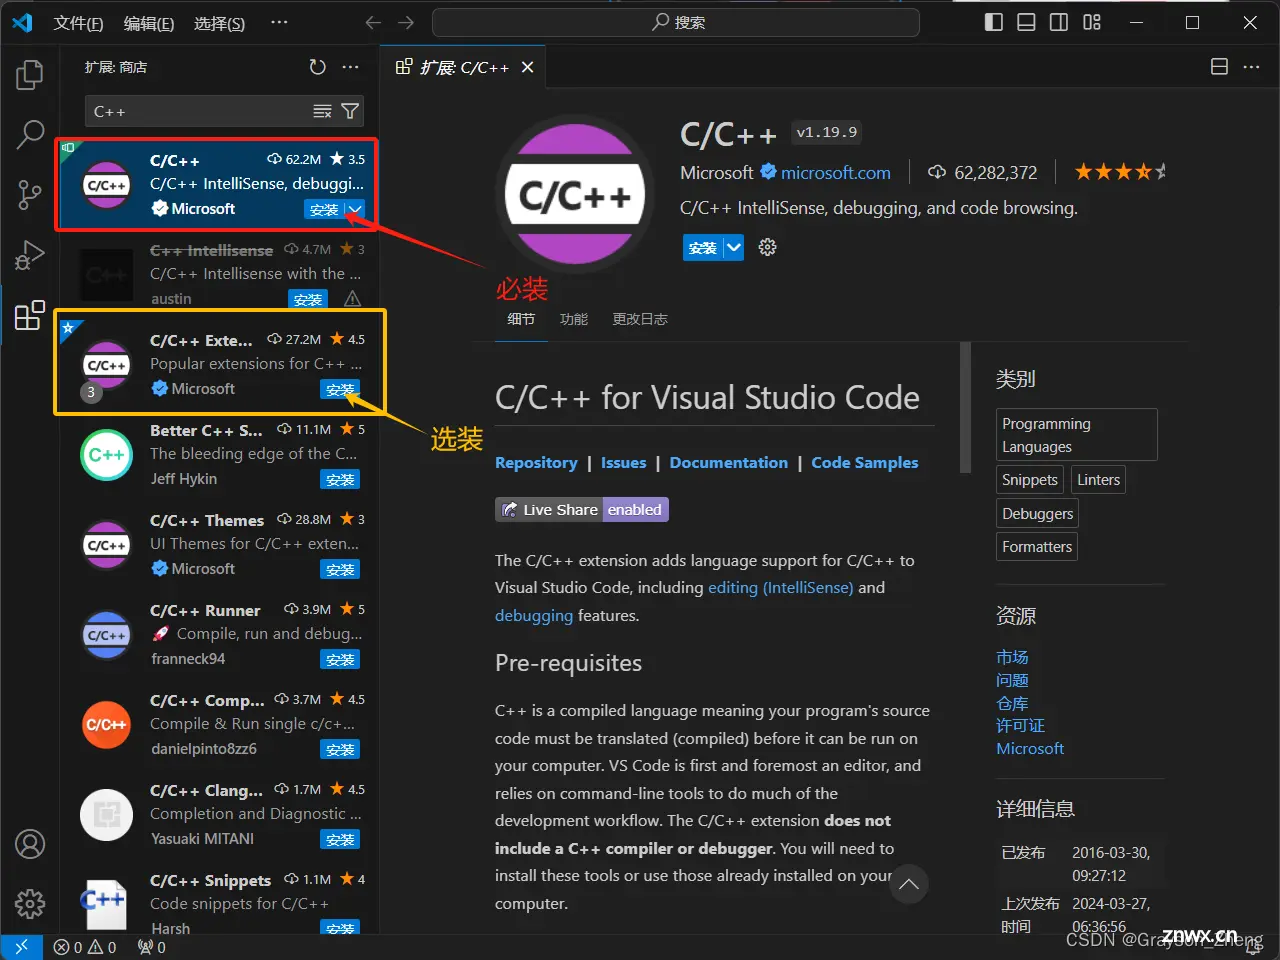Clear extensions search results icon
This screenshot has height=960, width=1280.
tap(322, 111)
